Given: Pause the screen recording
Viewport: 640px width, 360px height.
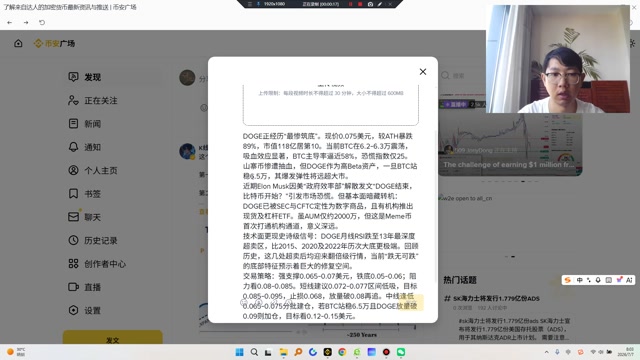Looking at the screenshot, I should [350, 4].
